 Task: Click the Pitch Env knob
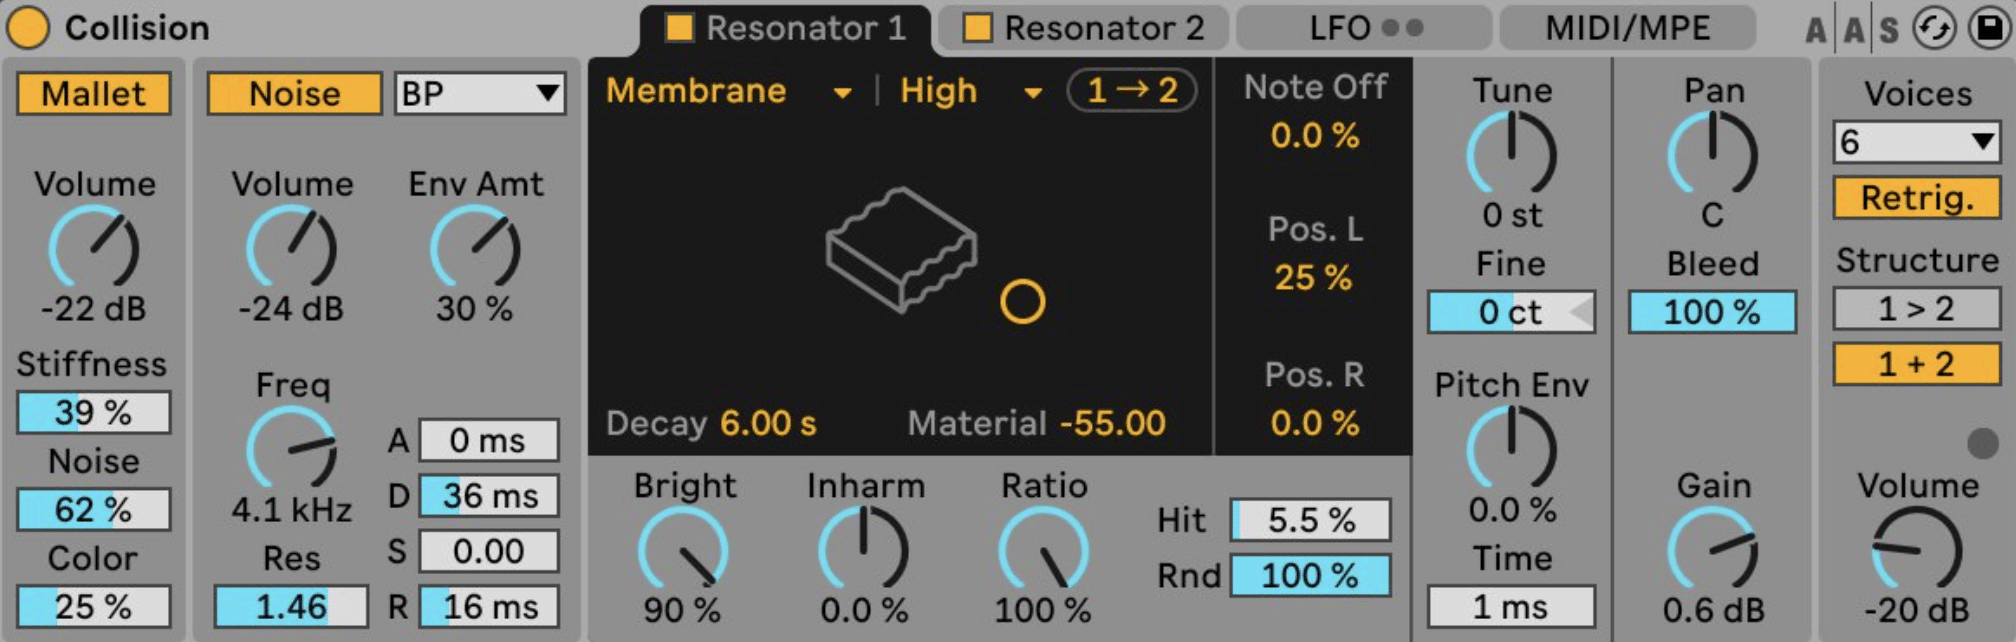click(1511, 449)
